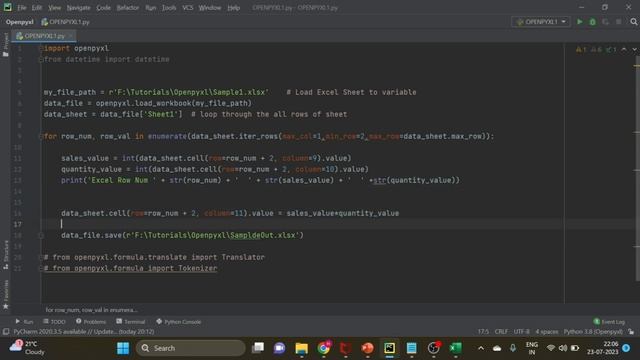
Task: Click the 17:5 cursor position indicator
Action: (x=483, y=332)
